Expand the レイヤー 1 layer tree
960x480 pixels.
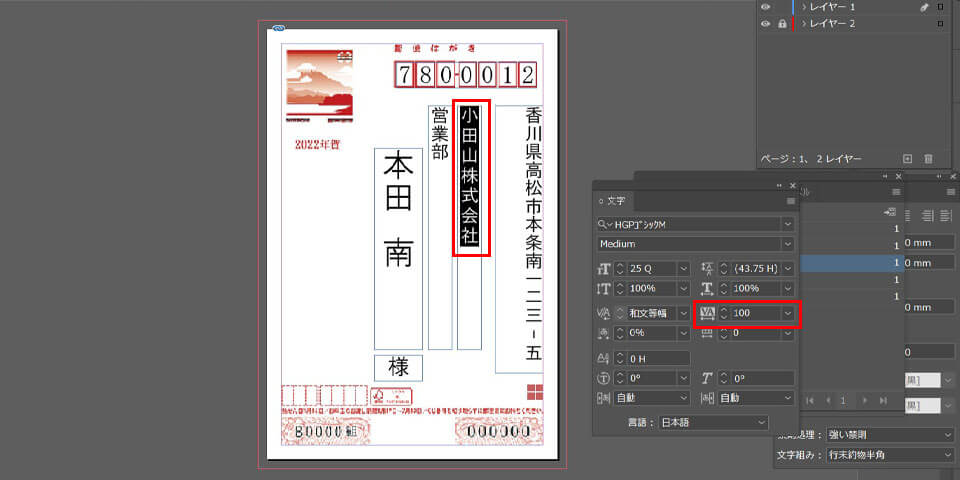coord(804,7)
